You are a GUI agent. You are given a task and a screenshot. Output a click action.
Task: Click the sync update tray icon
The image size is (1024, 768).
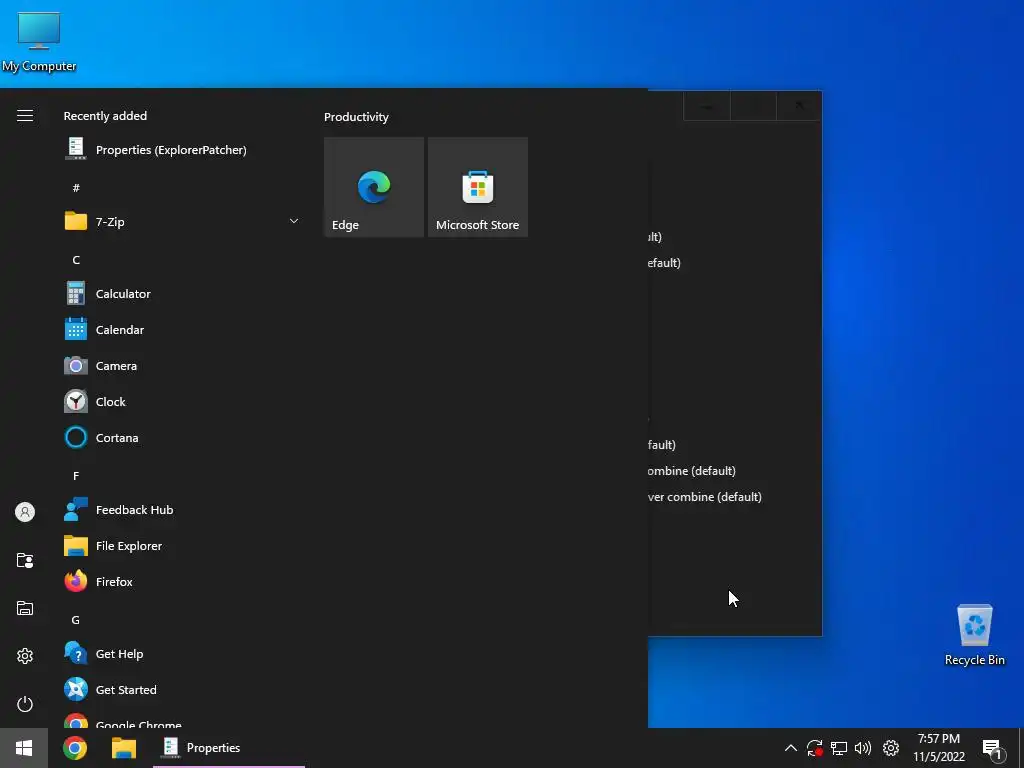click(x=814, y=748)
